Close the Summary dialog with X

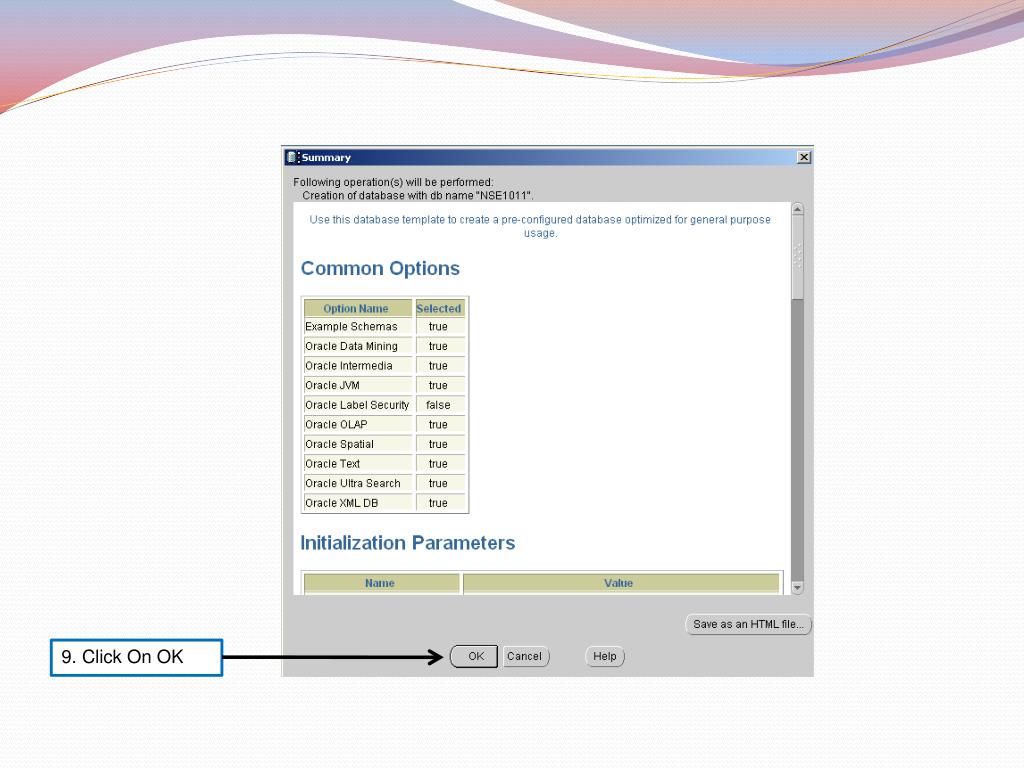[804, 157]
